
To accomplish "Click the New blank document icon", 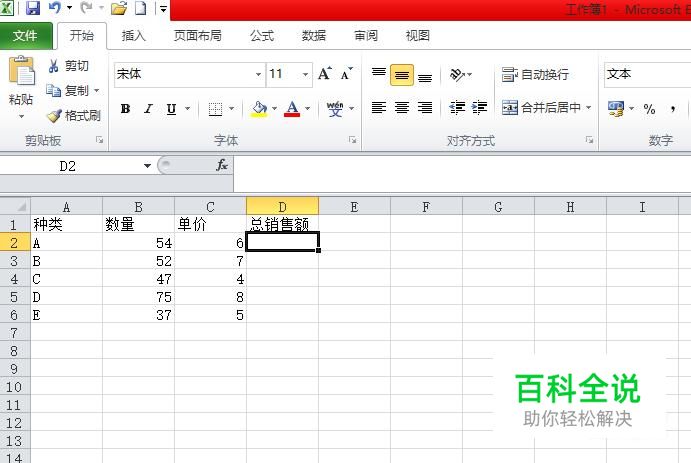I will pyautogui.click(x=140, y=8).
